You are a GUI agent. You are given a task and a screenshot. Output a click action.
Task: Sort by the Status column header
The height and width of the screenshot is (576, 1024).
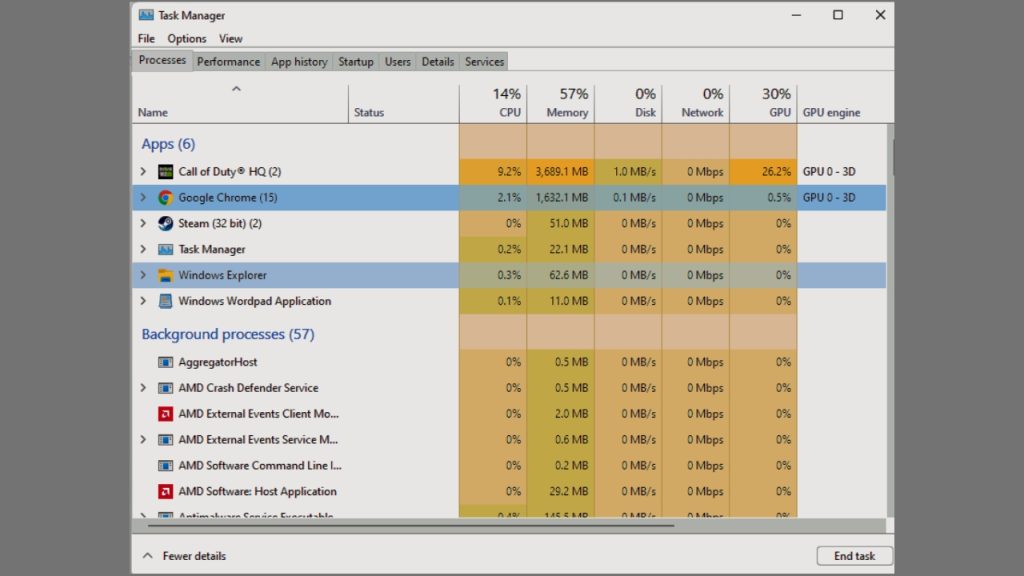click(x=404, y=104)
